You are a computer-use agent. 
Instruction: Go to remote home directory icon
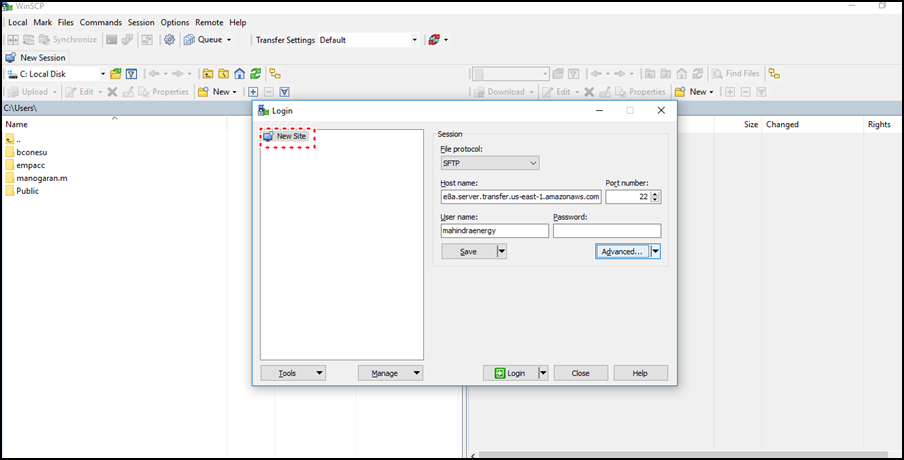[681, 74]
